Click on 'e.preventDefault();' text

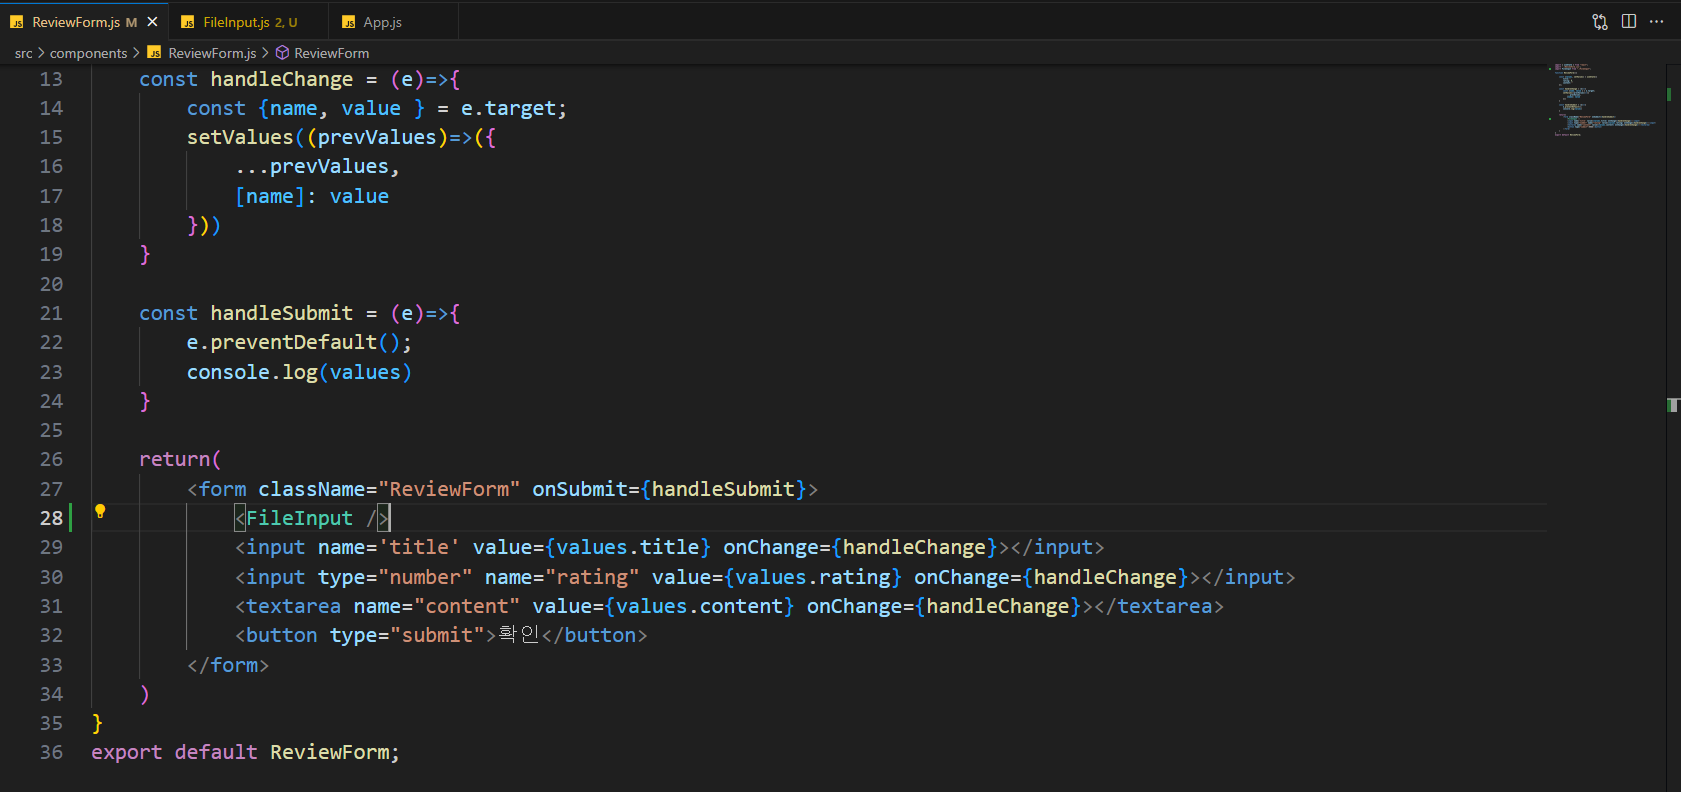coord(299,342)
